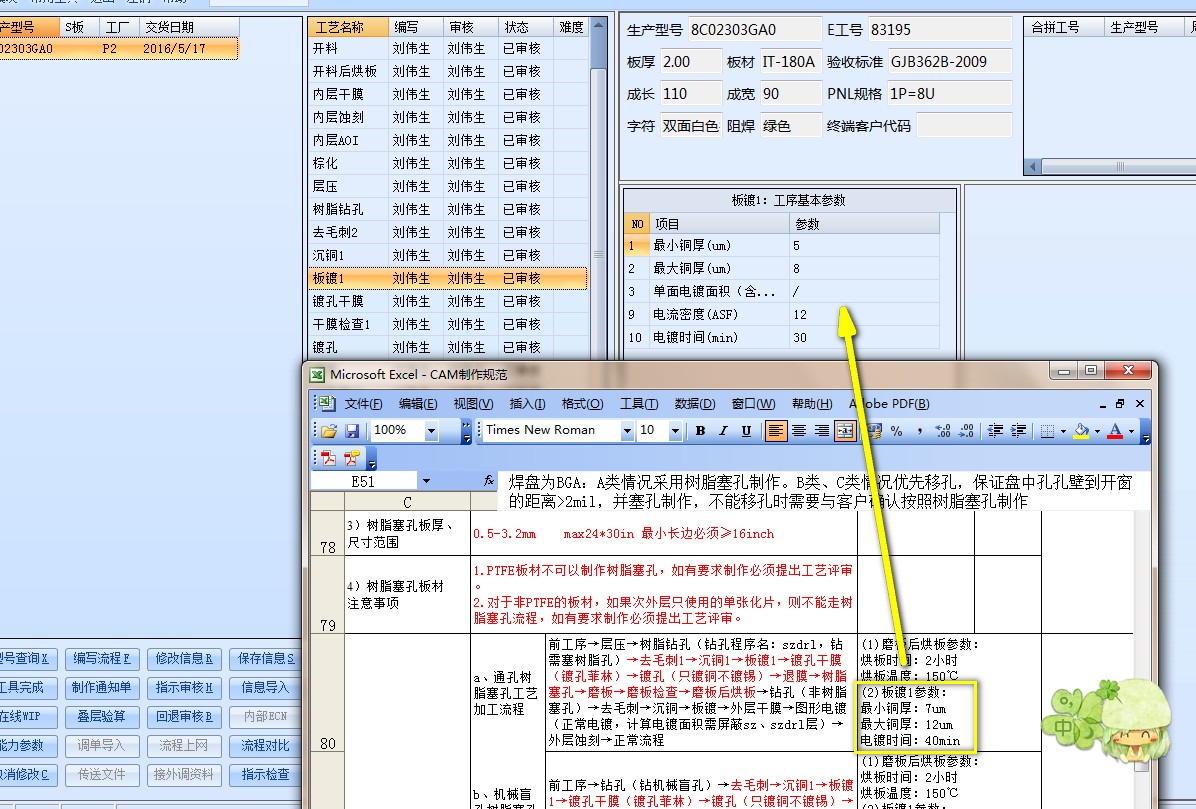
Task: Open the 数据(D) menu in Excel
Action: 695,403
